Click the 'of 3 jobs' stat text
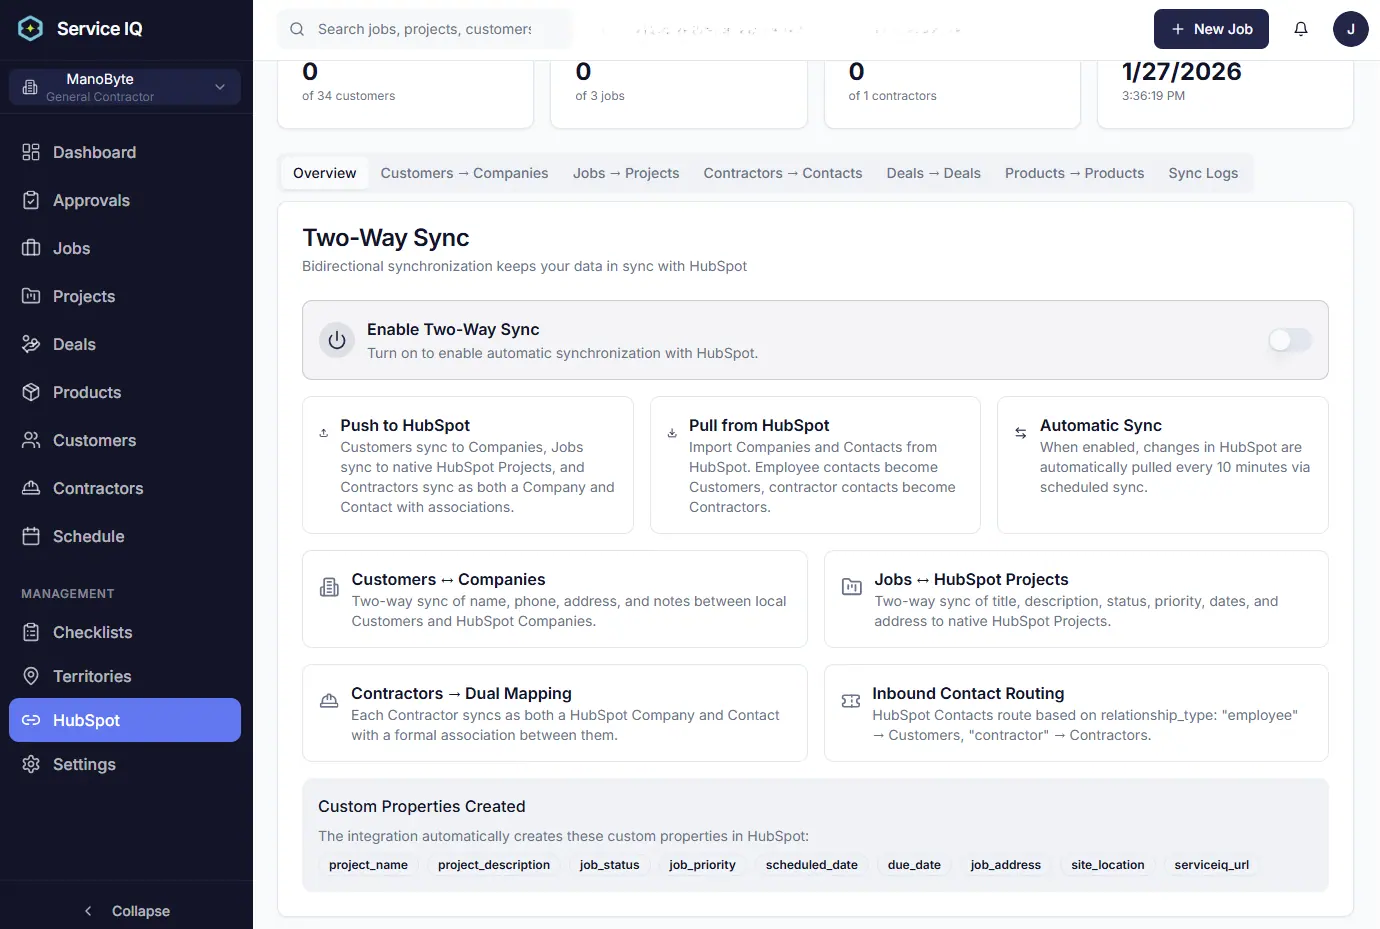Image resolution: width=1380 pixels, height=929 pixels. 600,96
